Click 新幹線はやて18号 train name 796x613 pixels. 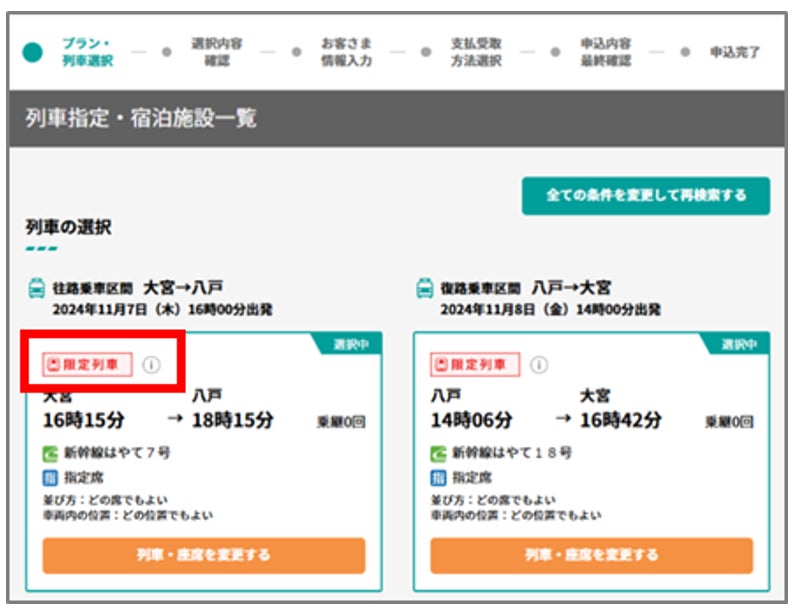click(x=512, y=453)
